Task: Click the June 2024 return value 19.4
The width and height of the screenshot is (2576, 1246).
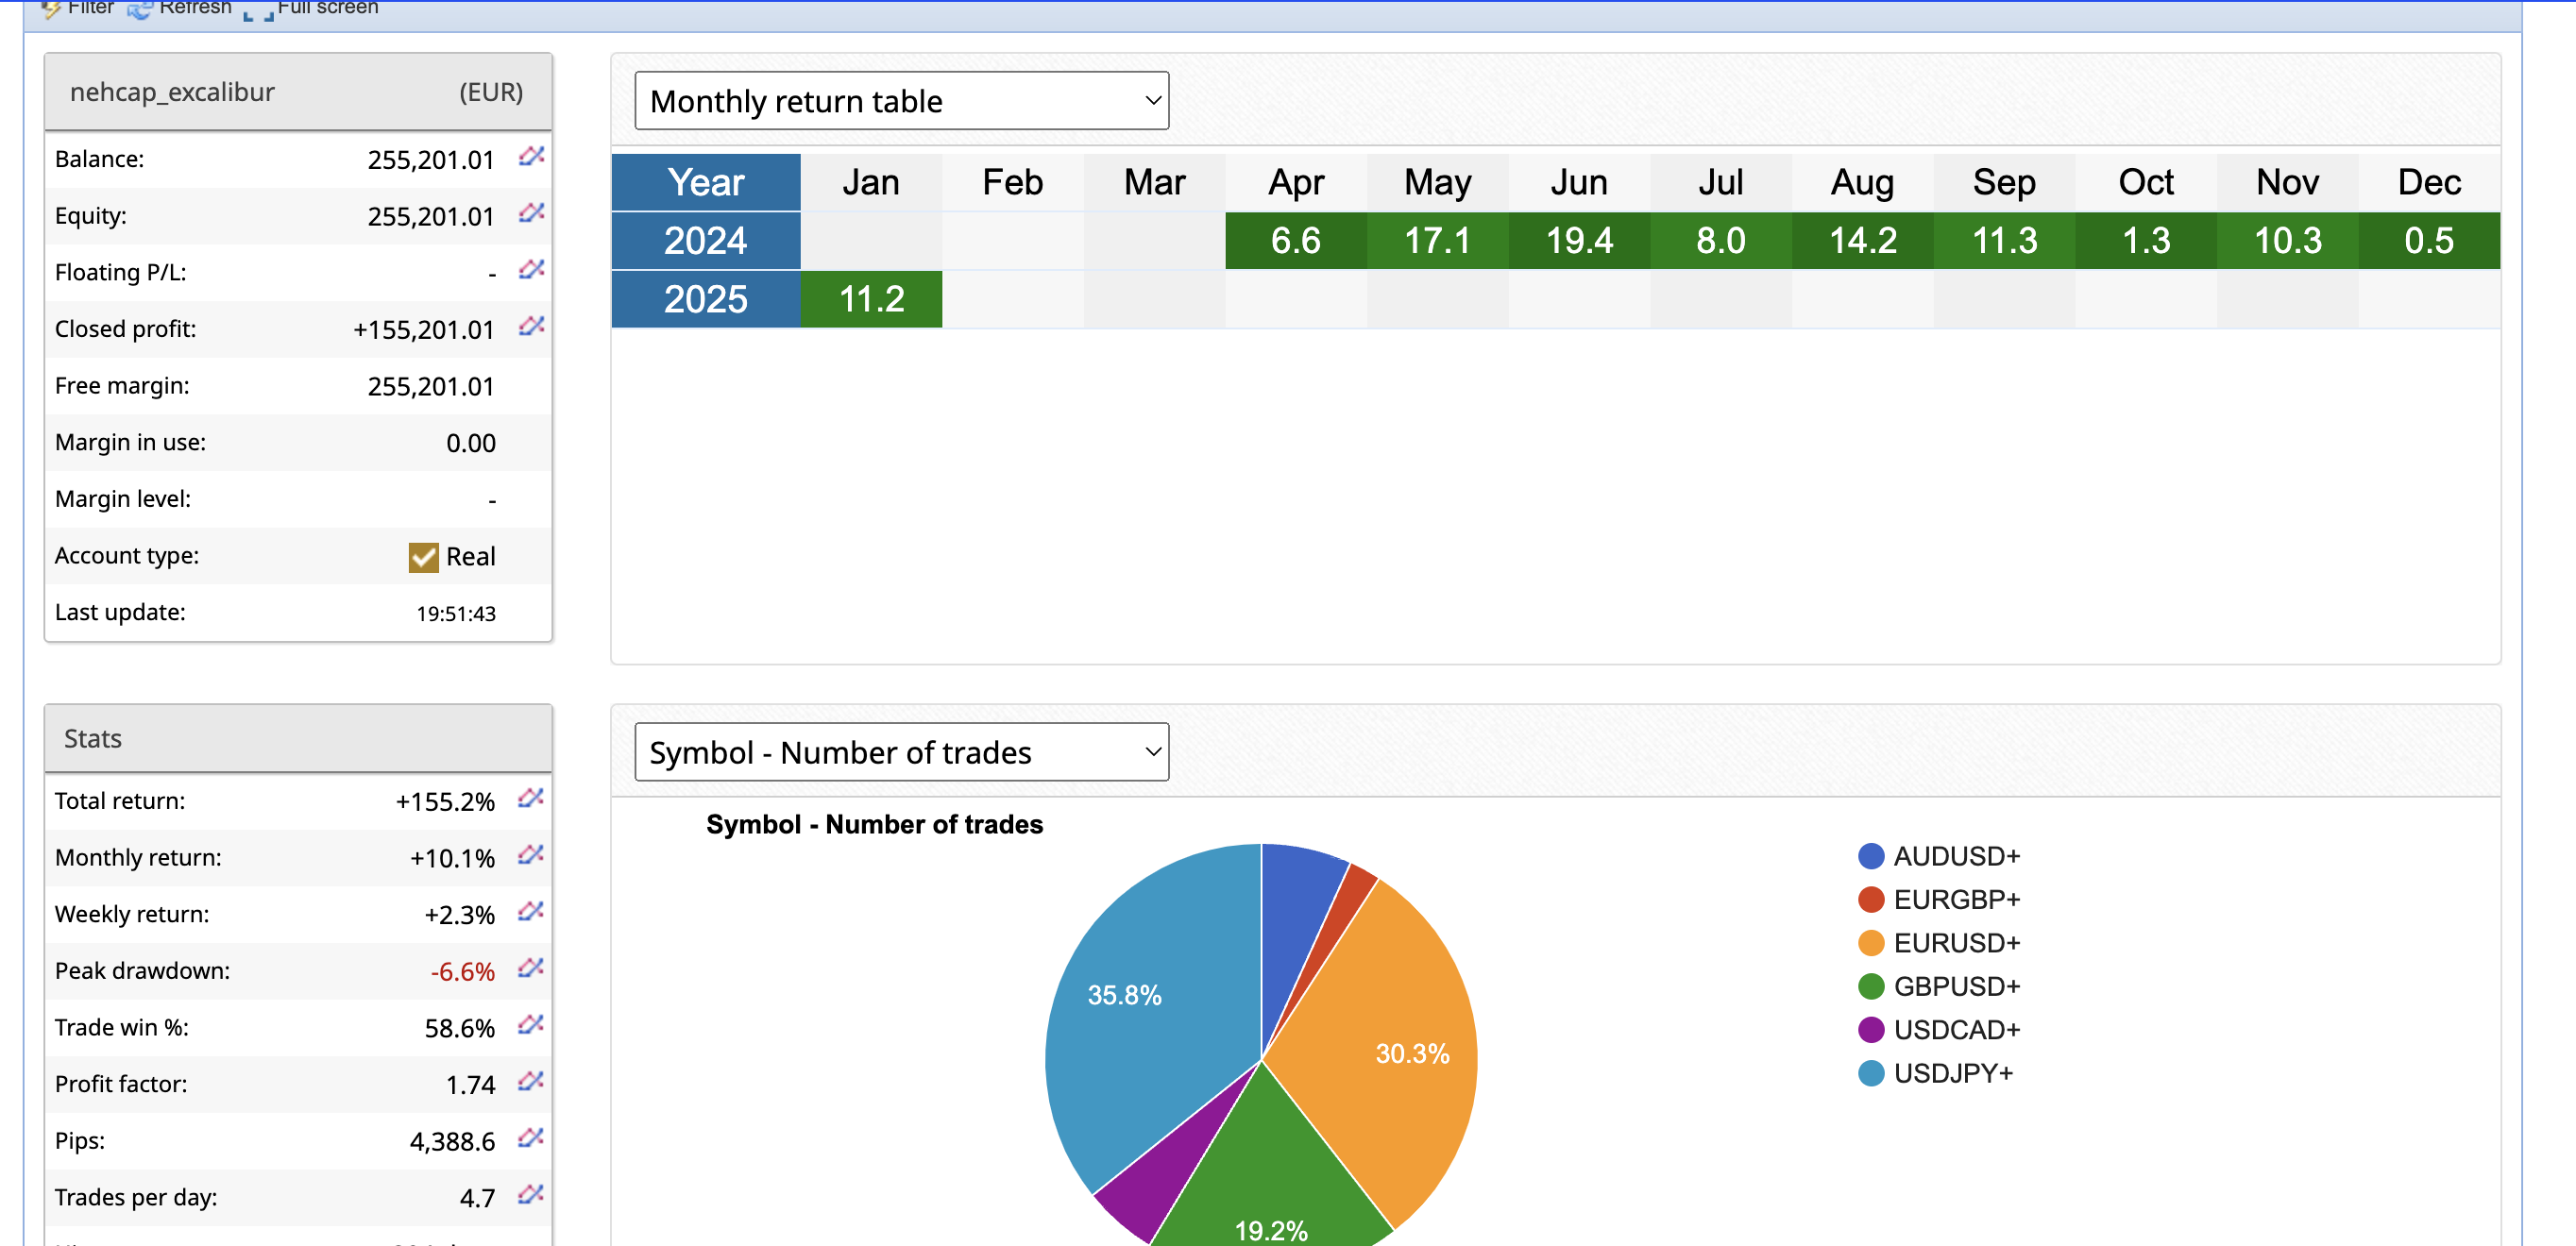Action: (x=1579, y=241)
